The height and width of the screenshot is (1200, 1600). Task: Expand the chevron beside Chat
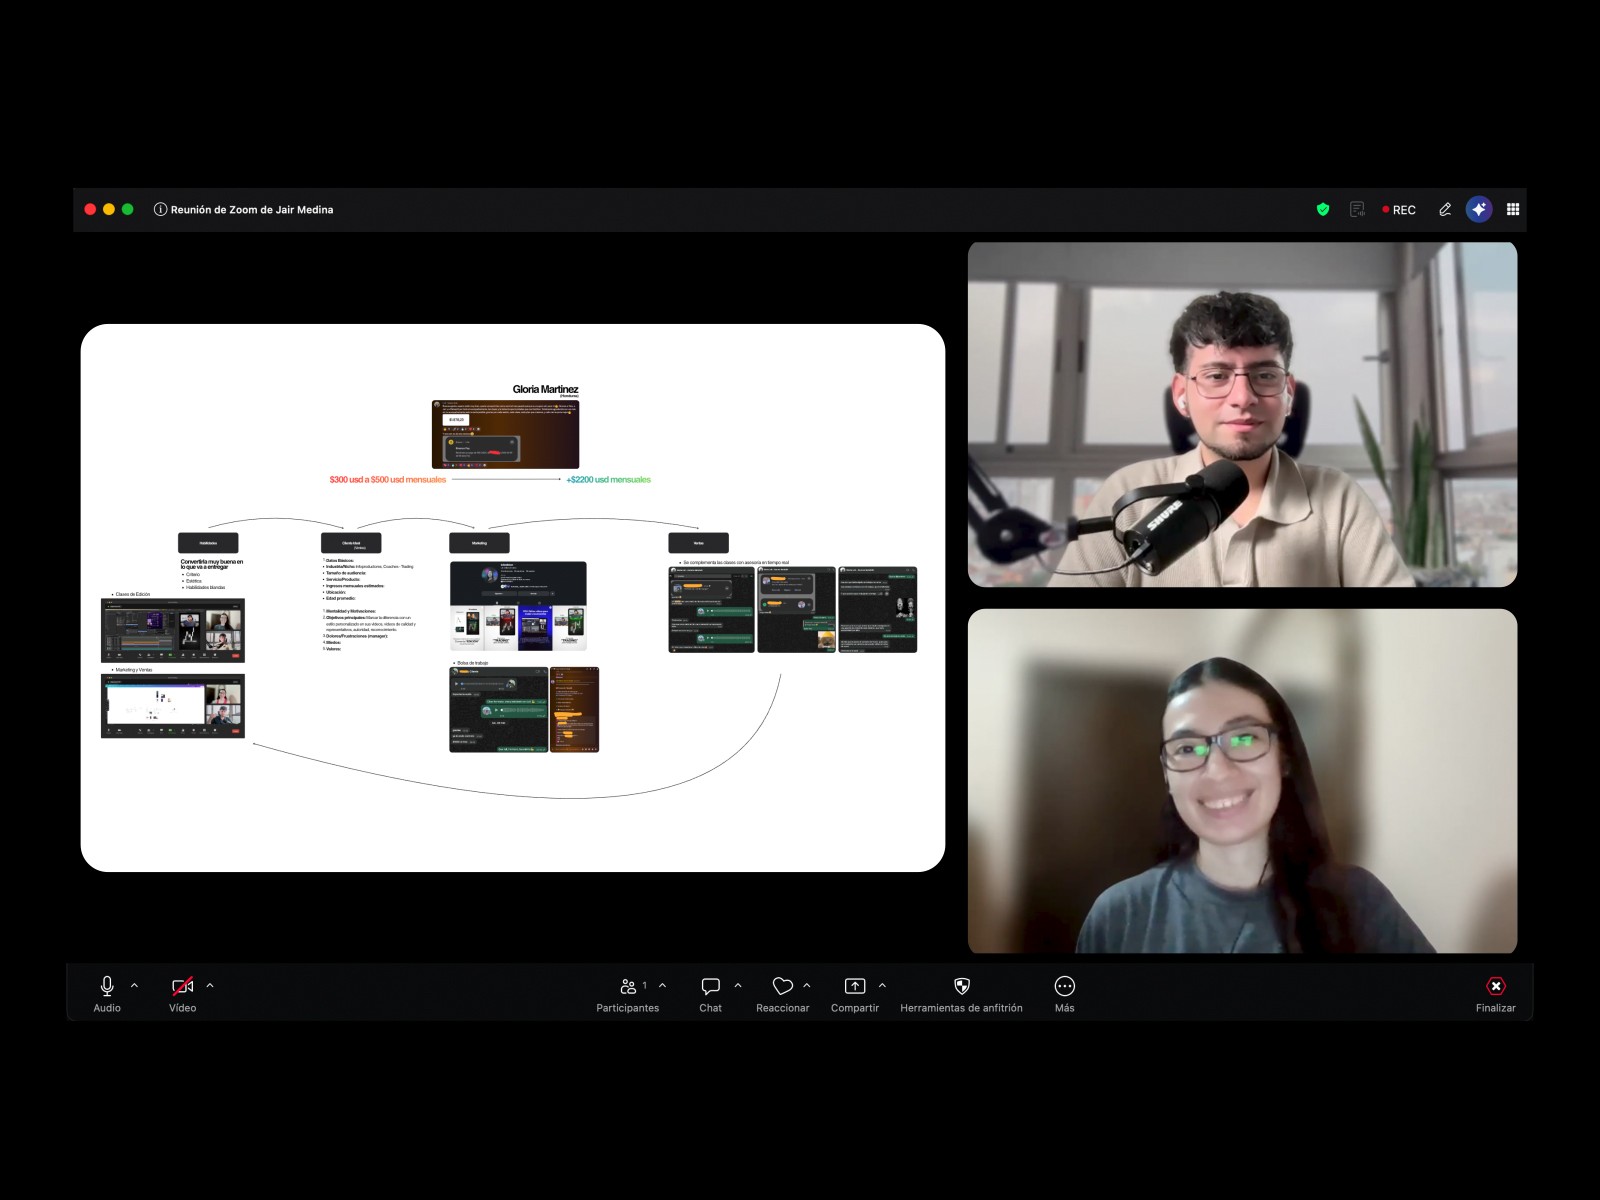(738, 986)
